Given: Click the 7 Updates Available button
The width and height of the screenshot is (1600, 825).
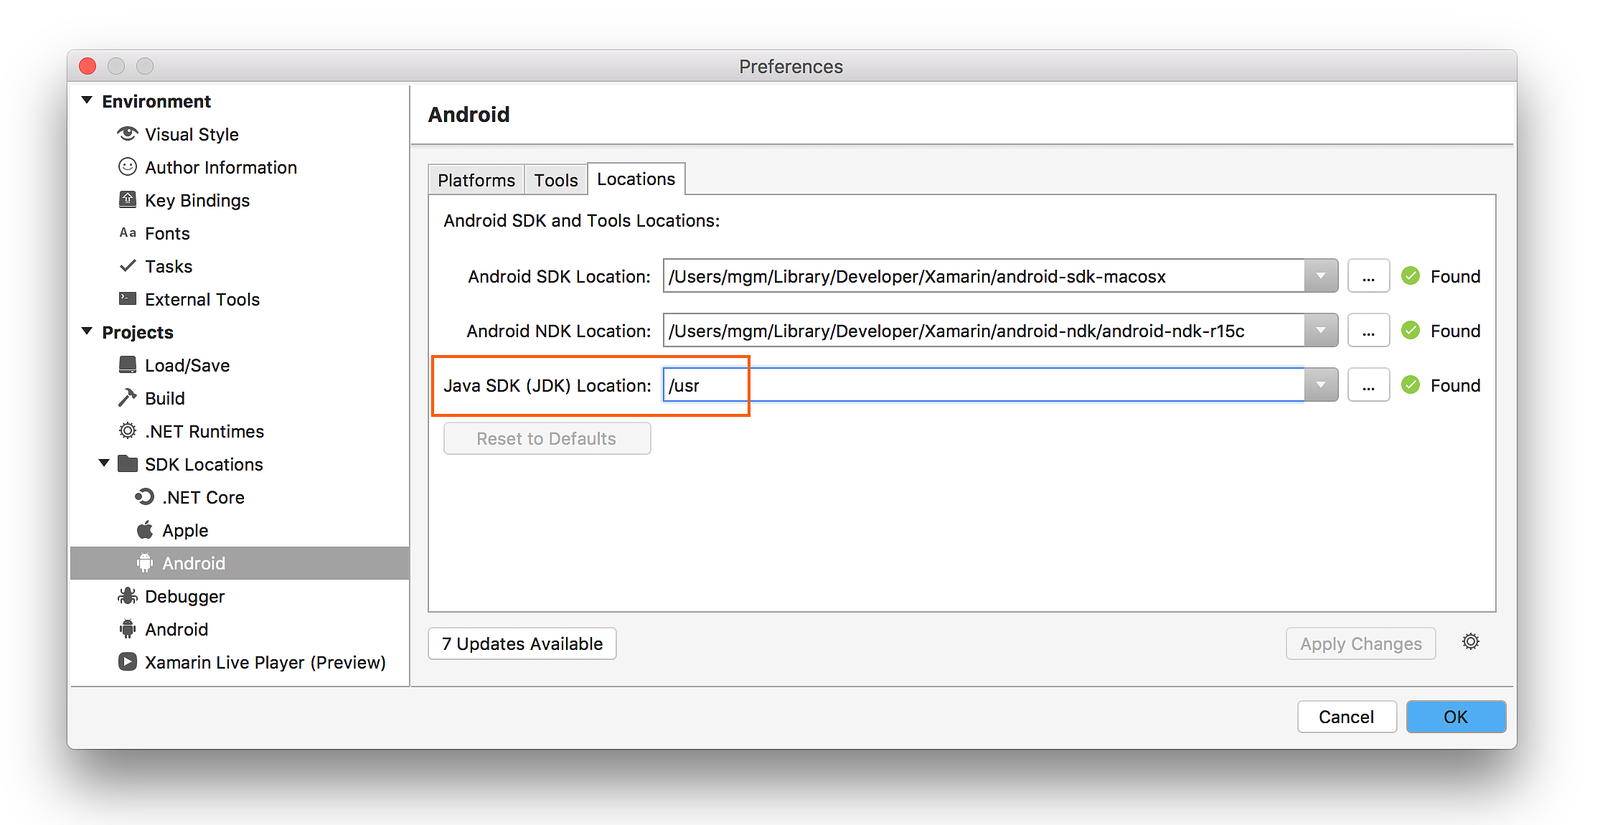Looking at the screenshot, I should click(522, 644).
